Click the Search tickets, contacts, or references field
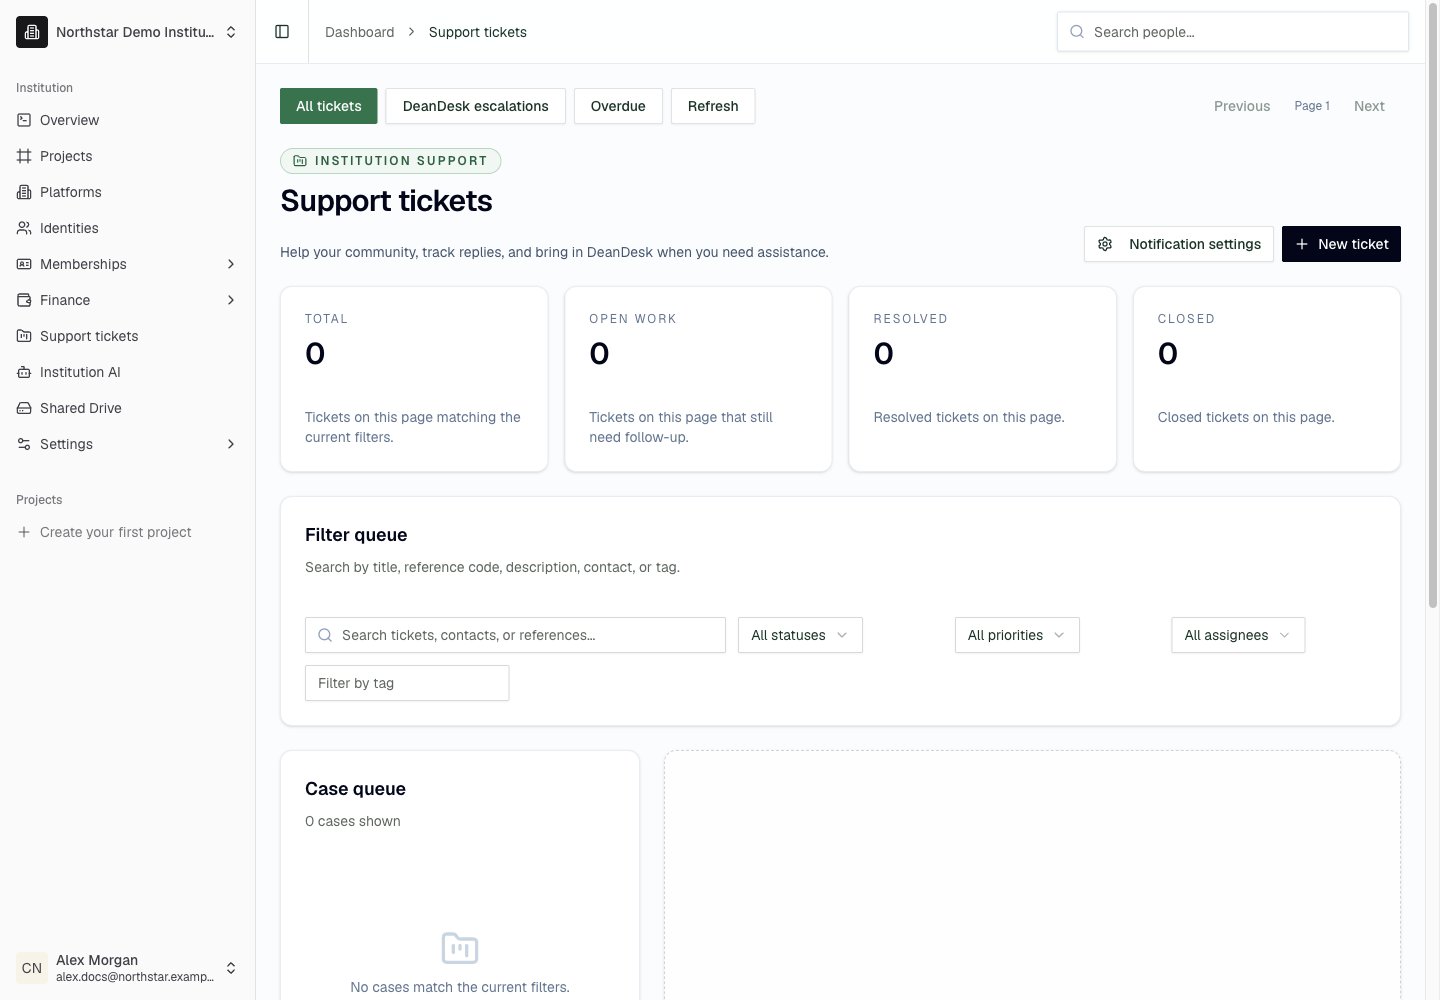The width and height of the screenshot is (1440, 1000). (x=515, y=635)
